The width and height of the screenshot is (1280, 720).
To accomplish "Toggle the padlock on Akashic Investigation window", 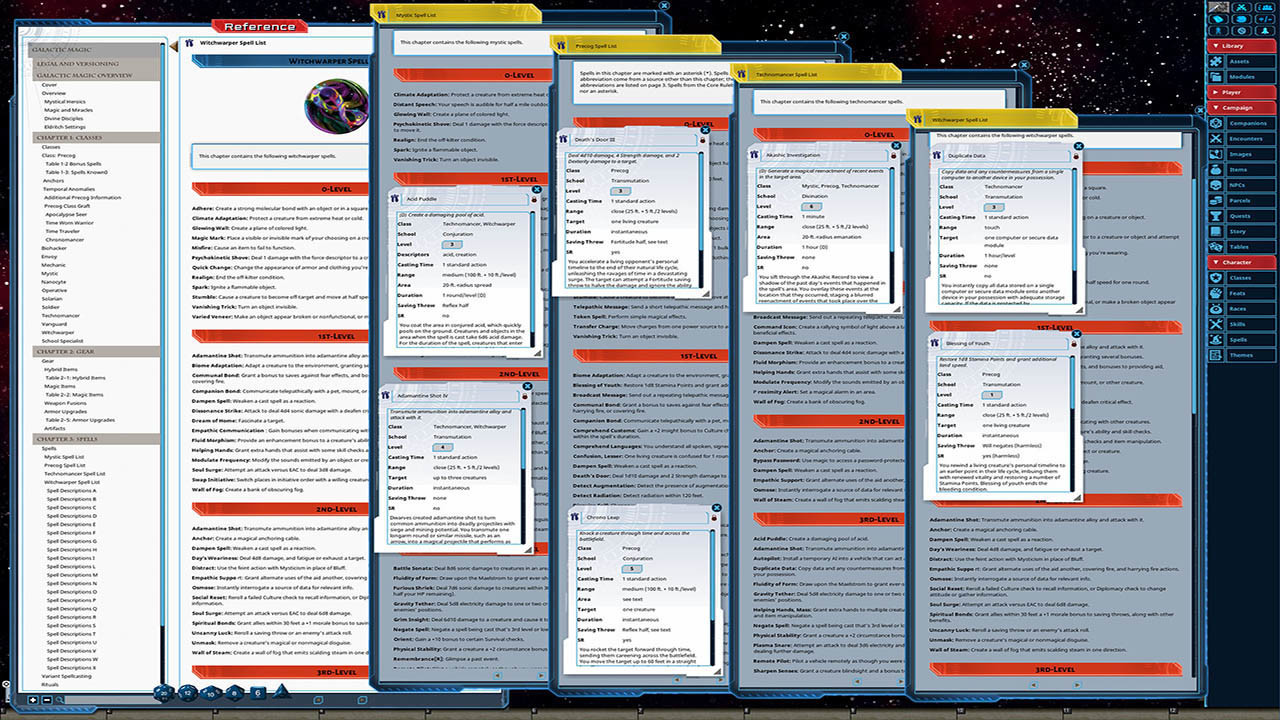I will (x=893, y=155).
